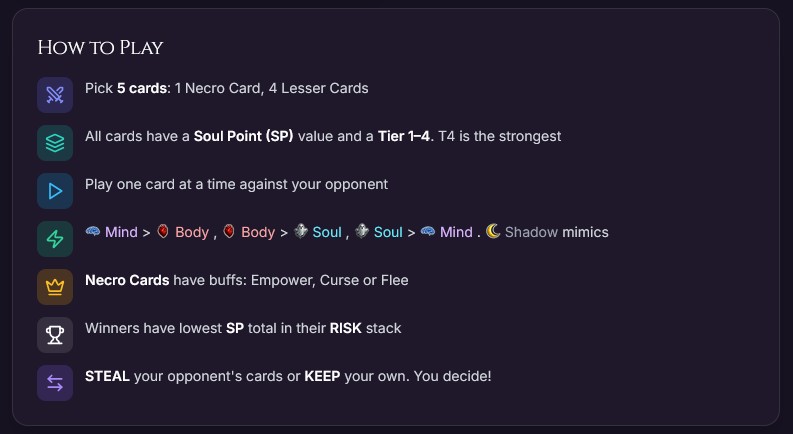This screenshot has width=793, height=434.
Task: Click the Shadow moon emoji
Action: [x=493, y=232]
